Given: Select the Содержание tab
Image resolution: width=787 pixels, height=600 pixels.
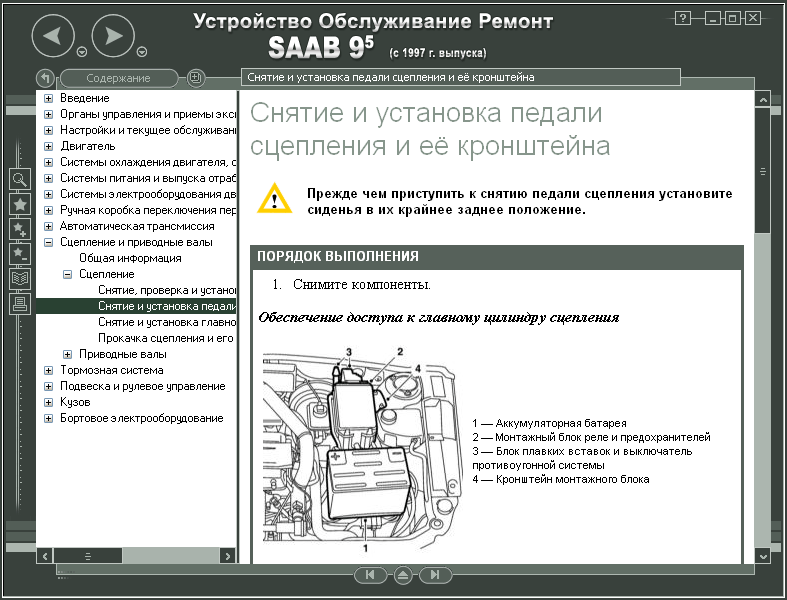Looking at the screenshot, I should [x=118, y=78].
